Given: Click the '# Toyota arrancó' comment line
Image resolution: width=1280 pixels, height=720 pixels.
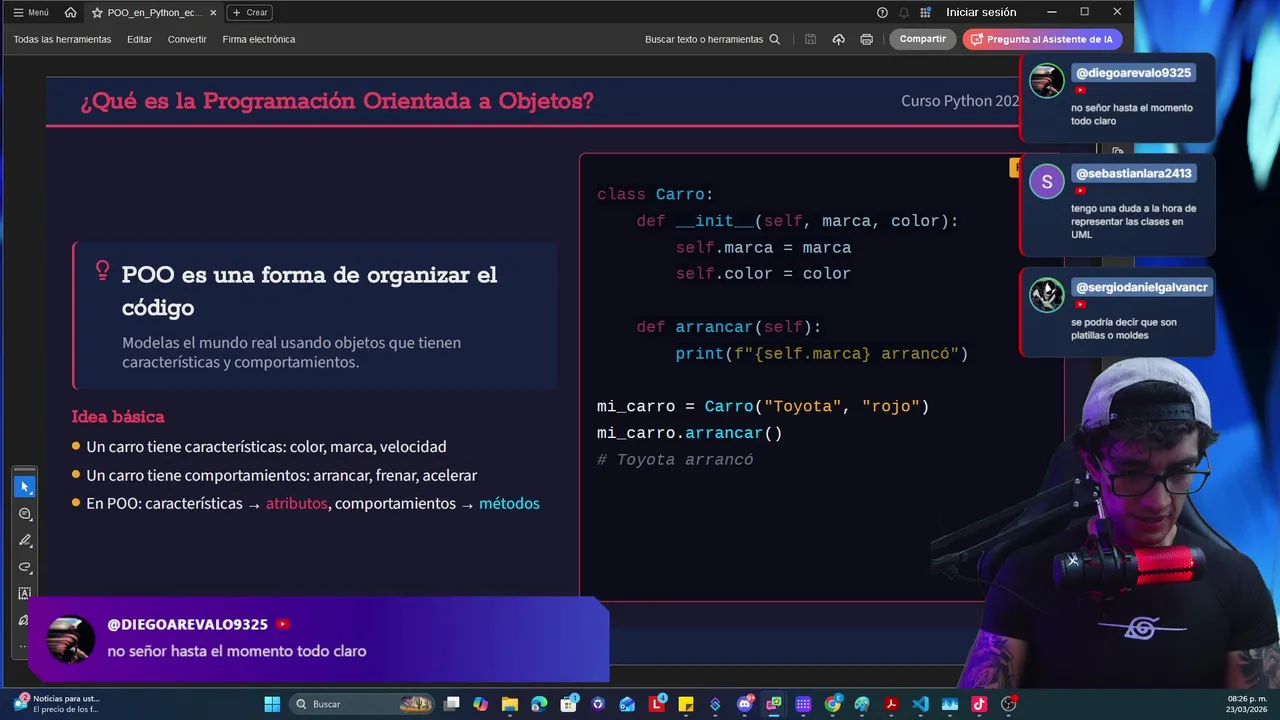Looking at the screenshot, I should [675, 460].
